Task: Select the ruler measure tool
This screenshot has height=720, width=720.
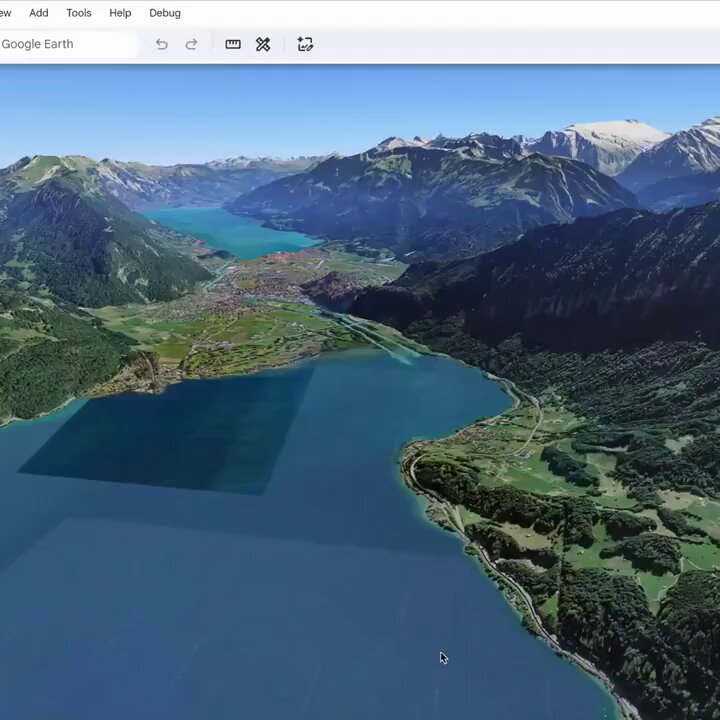Action: [x=233, y=44]
